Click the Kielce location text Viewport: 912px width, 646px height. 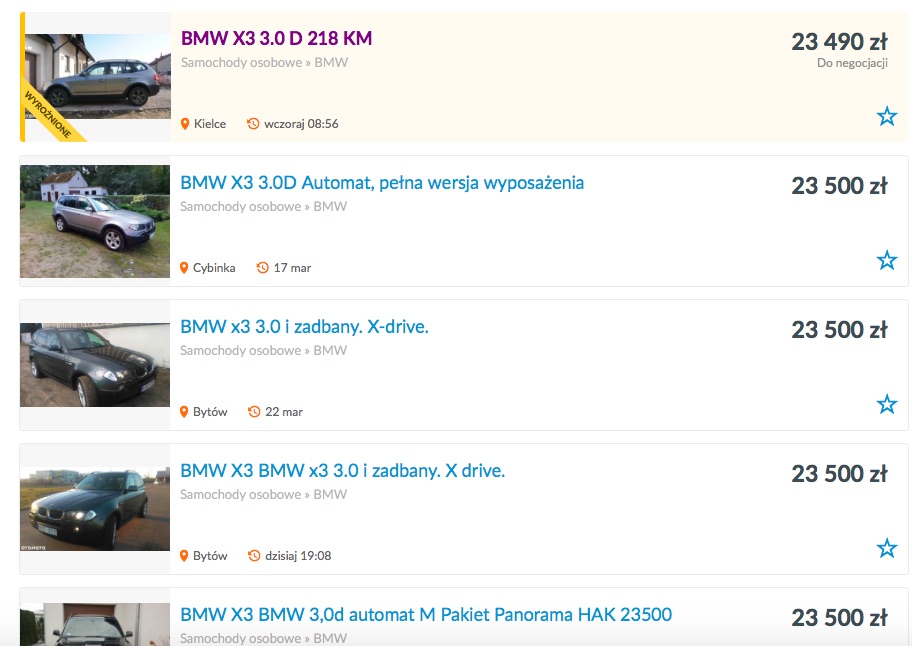point(209,124)
